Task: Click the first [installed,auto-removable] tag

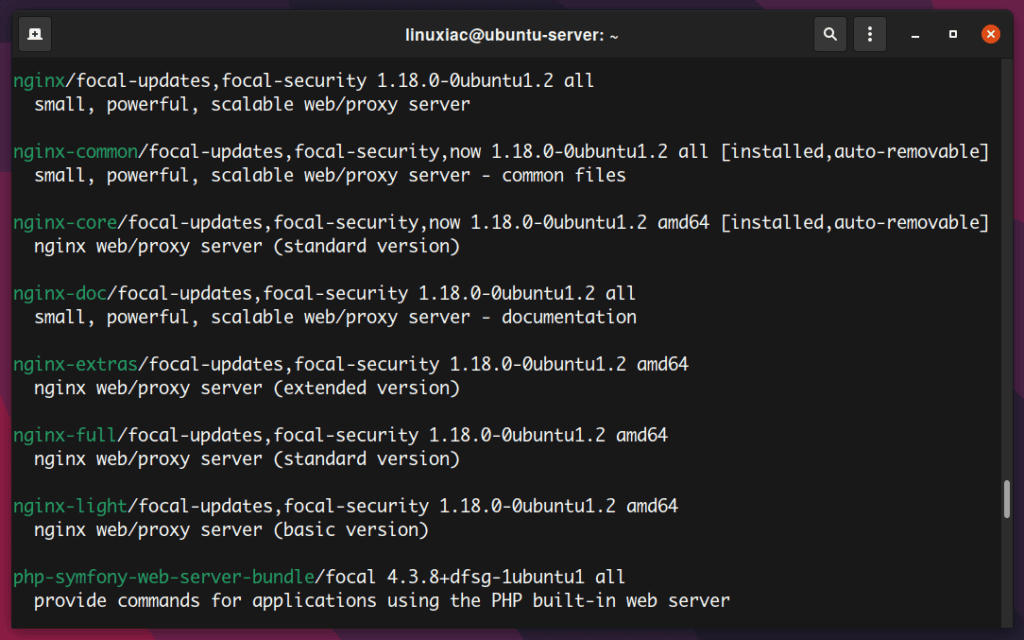Action: [855, 152]
